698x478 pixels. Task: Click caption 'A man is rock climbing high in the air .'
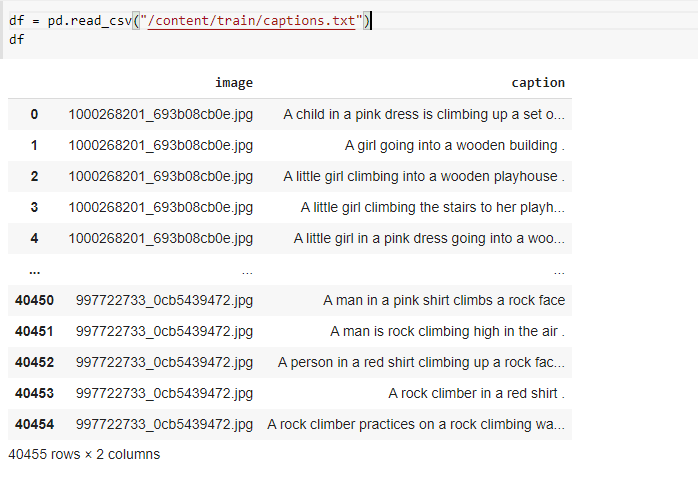coord(447,332)
